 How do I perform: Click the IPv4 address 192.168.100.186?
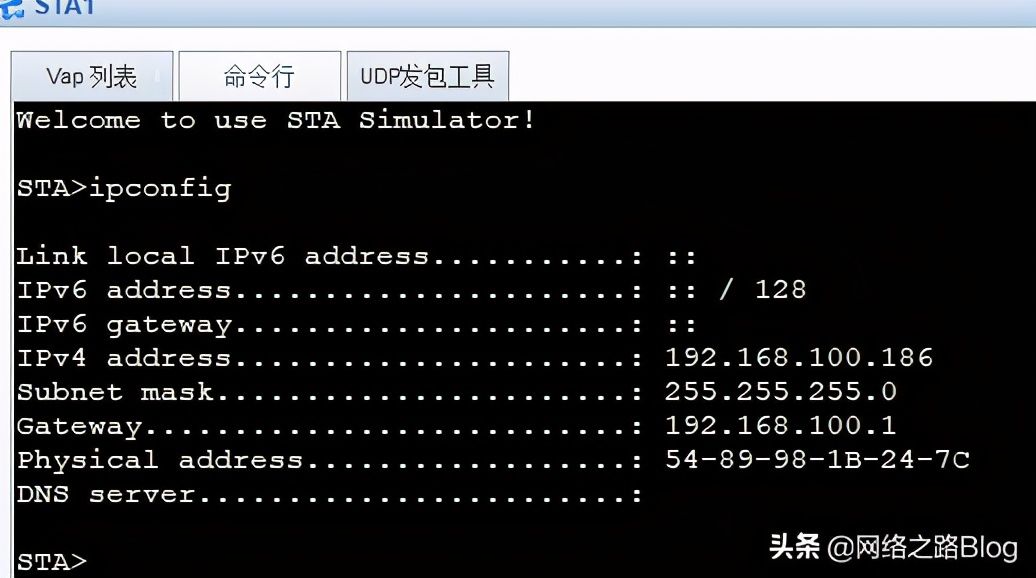pyautogui.click(x=799, y=358)
